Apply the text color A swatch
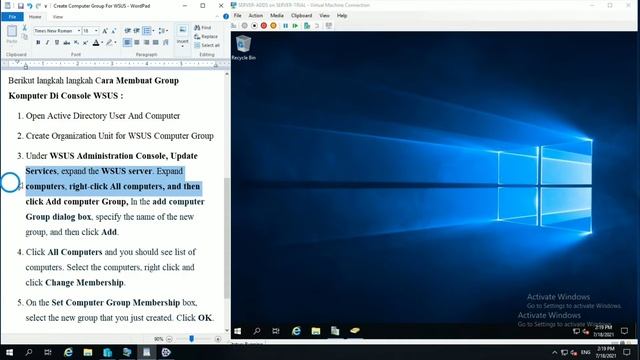 pyautogui.click(x=96, y=42)
